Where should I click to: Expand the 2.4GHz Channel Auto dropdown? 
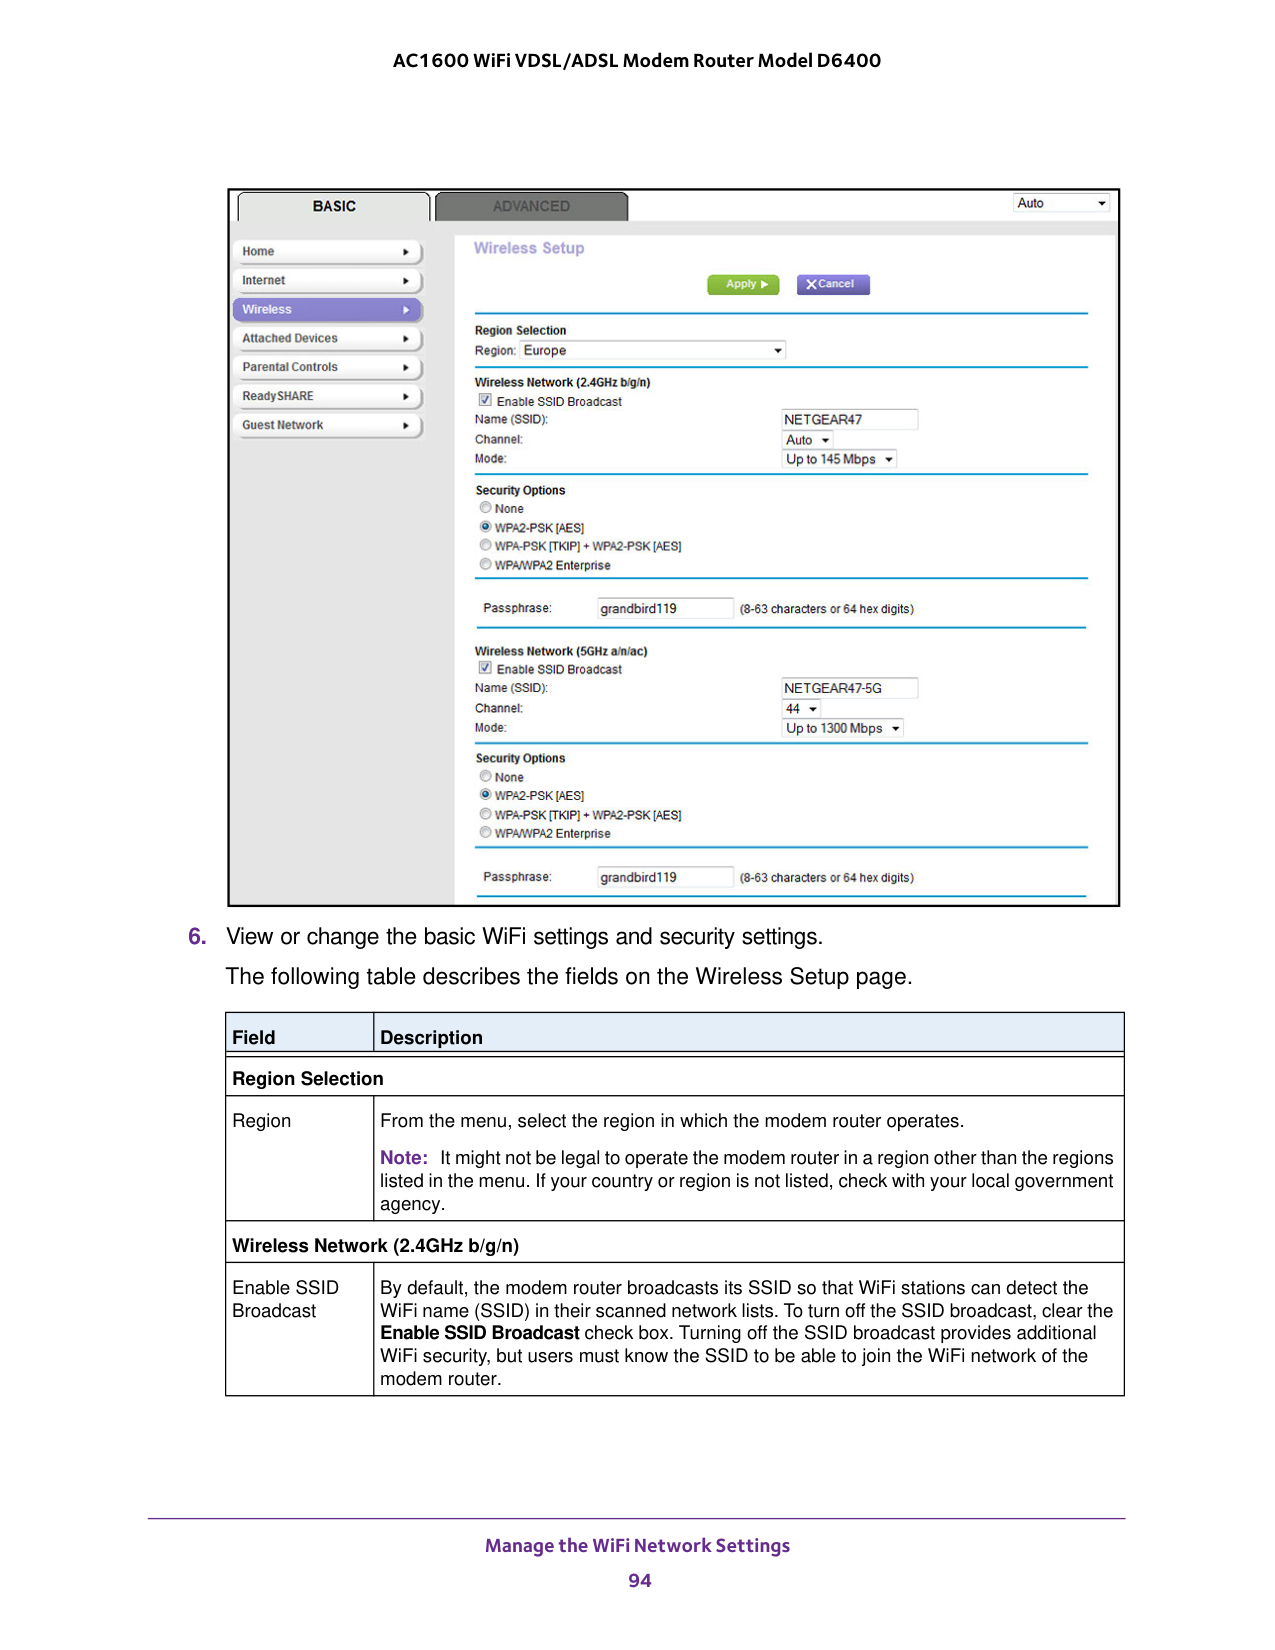click(807, 441)
